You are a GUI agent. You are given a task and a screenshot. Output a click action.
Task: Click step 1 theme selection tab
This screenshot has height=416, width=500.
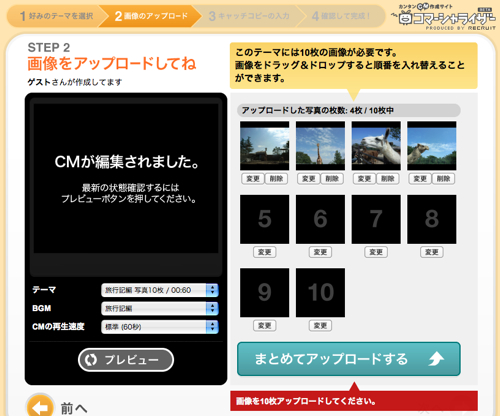point(55,16)
